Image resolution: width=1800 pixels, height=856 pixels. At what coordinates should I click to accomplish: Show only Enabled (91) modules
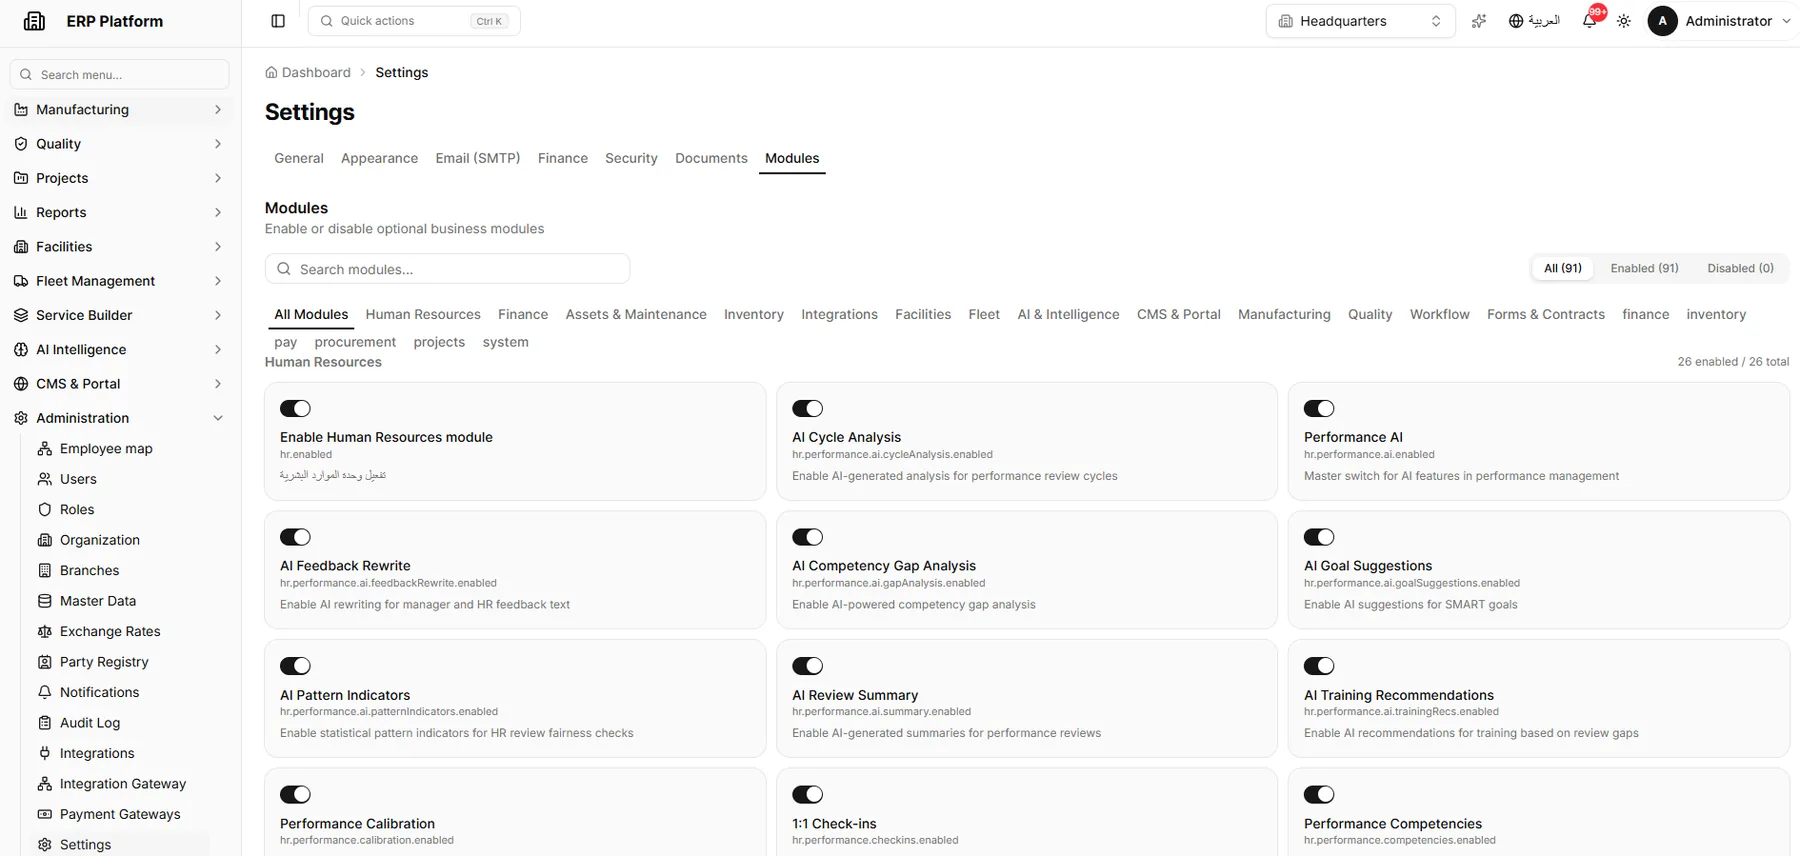[1644, 268]
